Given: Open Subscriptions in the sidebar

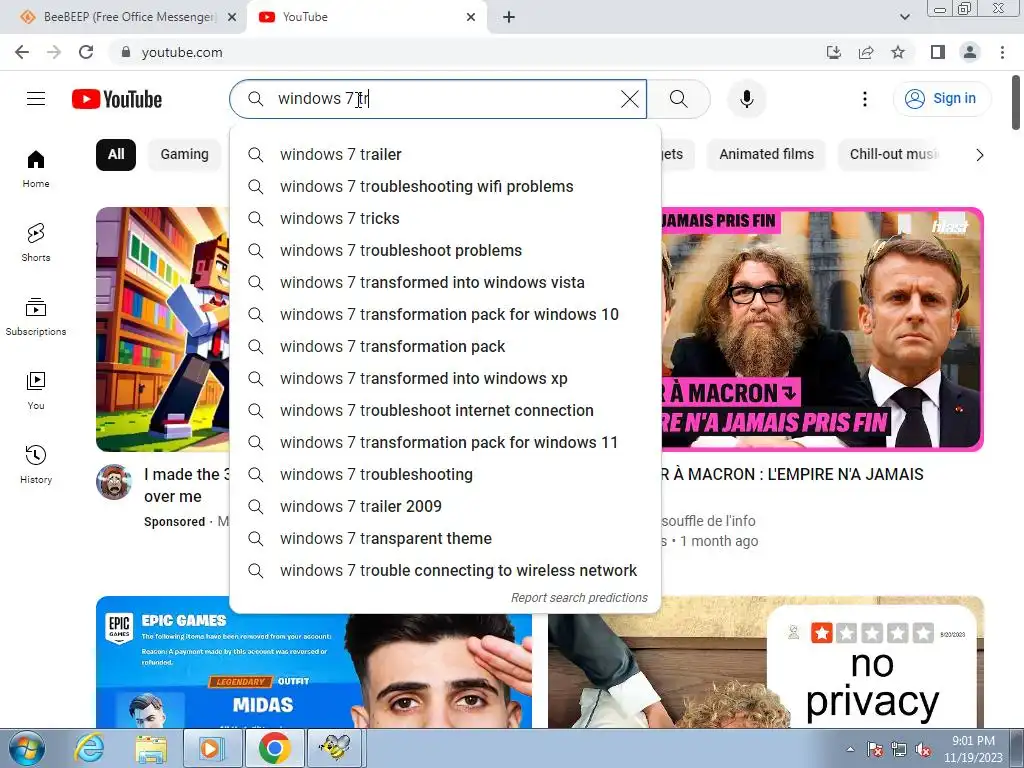Looking at the screenshot, I should 36,317.
